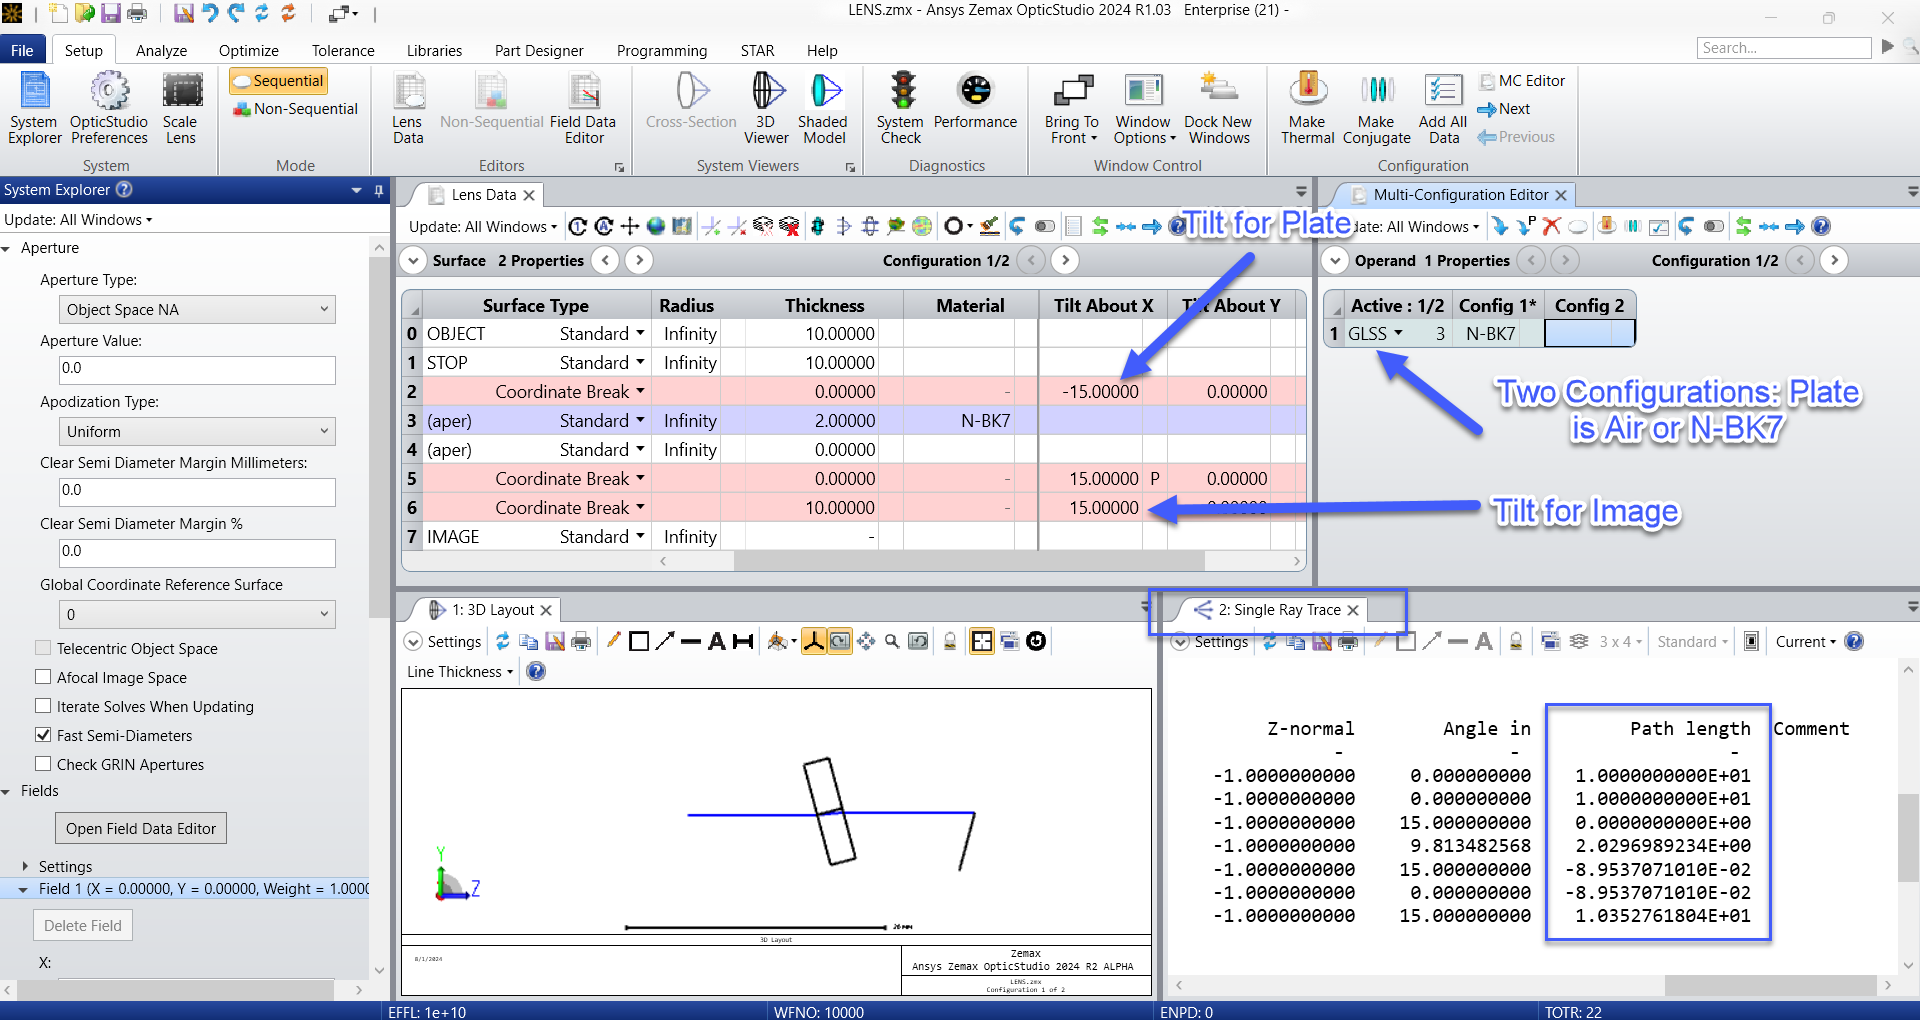Screen dimensions: 1920x1020
Task: Open Settings in the 3D Layout window
Action: pyautogui.click(x=443, y=641)
